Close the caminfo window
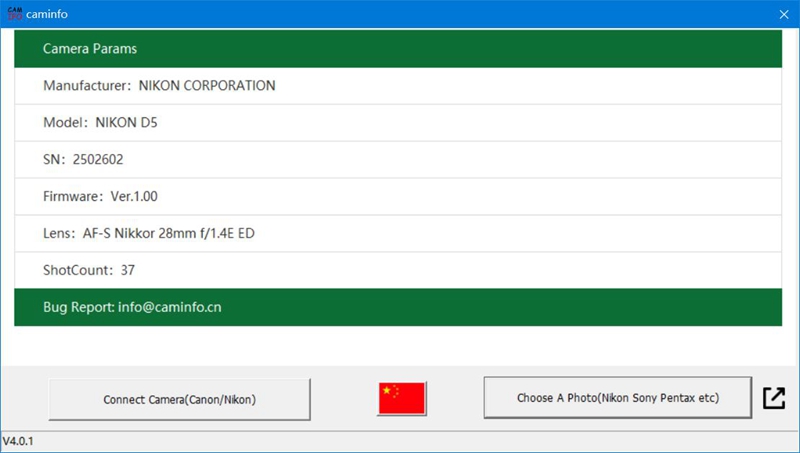This screenshot has width=800, height=453. tap(784, 14)
